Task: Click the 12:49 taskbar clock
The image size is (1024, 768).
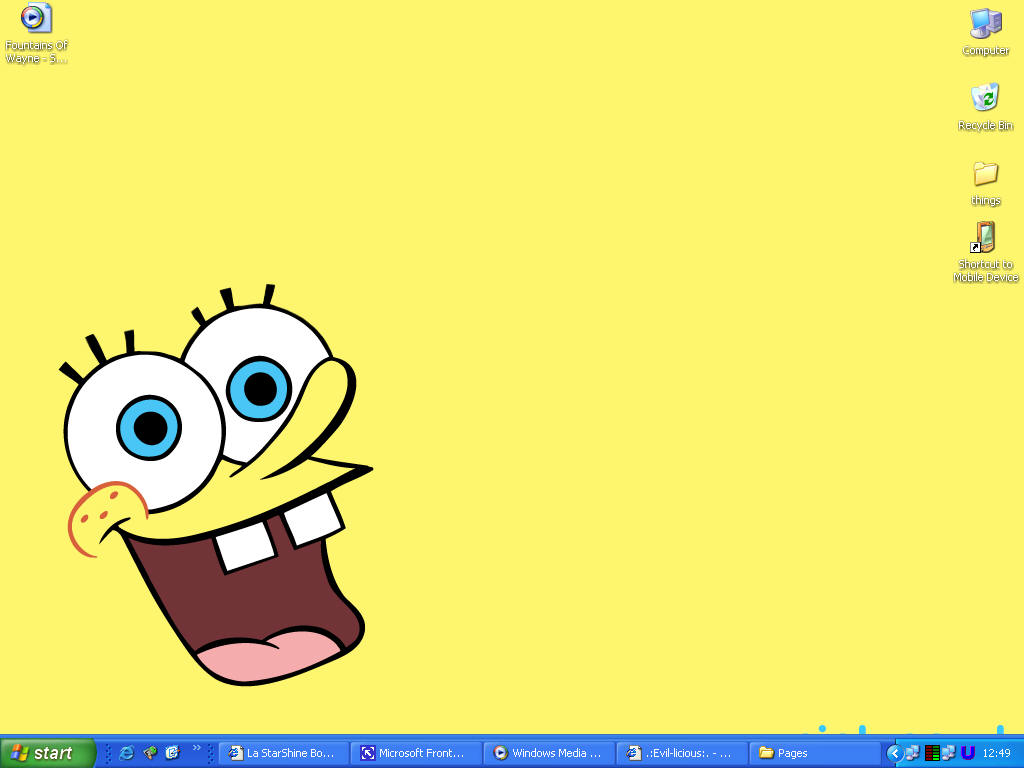Action: (x=997, y=753)
